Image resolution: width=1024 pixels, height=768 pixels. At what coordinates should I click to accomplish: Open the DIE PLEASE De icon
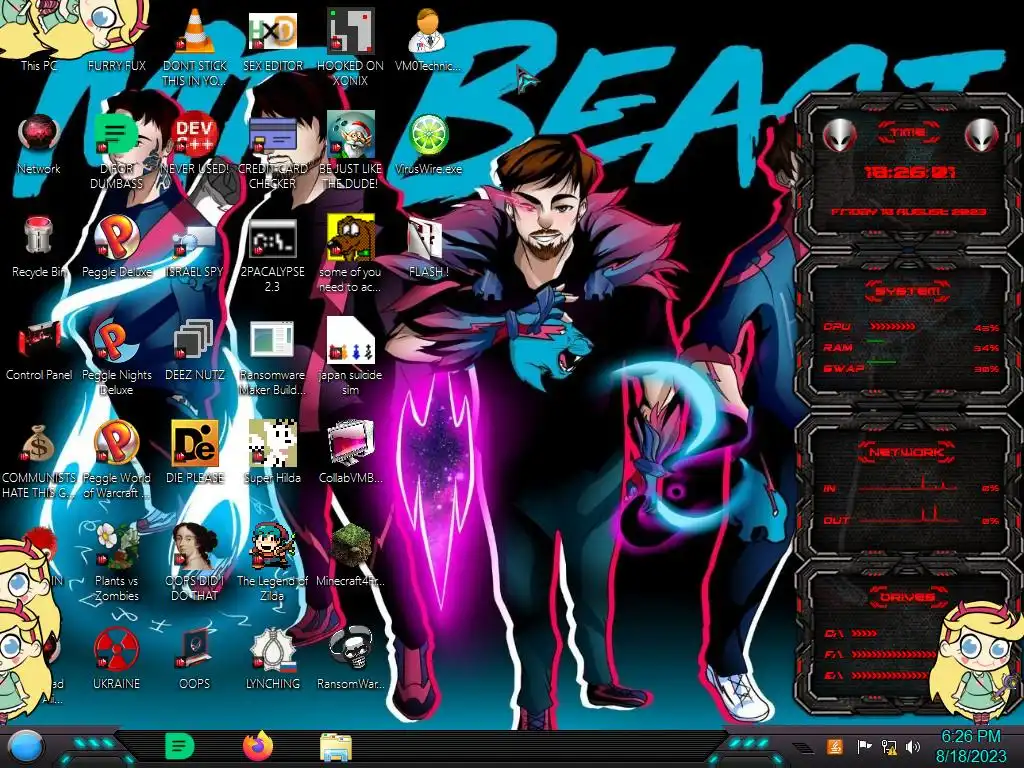click(x=195, y=443)
